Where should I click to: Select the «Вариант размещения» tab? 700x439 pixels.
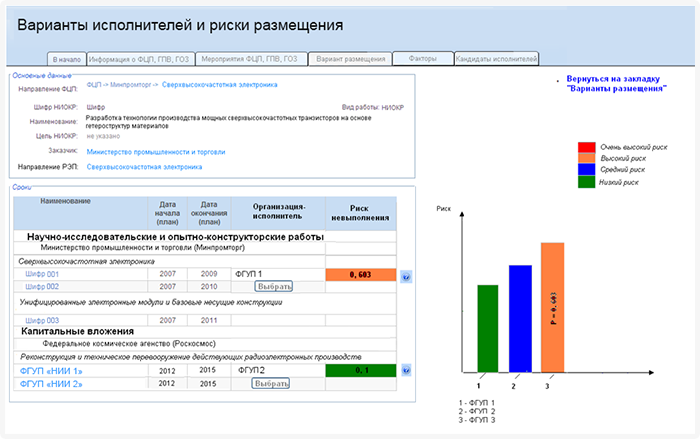(x=350, y=60)
